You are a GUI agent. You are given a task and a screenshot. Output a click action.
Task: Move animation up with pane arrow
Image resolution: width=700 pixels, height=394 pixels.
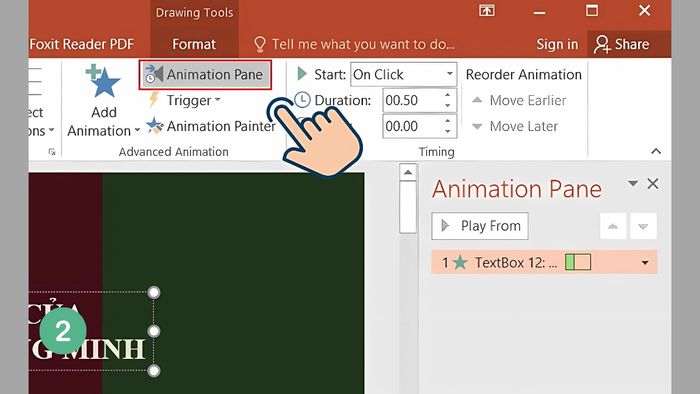coord(613,226)
